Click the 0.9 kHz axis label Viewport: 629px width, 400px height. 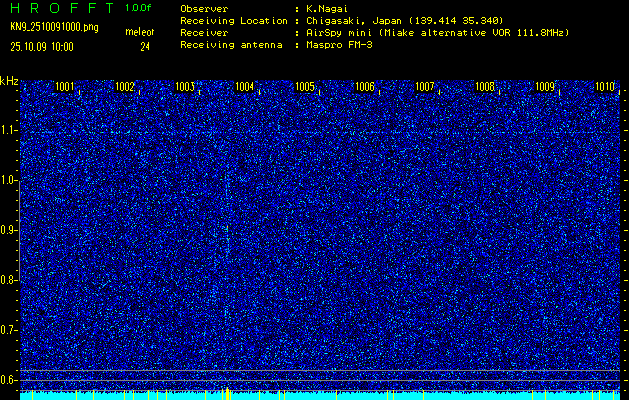pyautogui.click(x=9, y=230)
